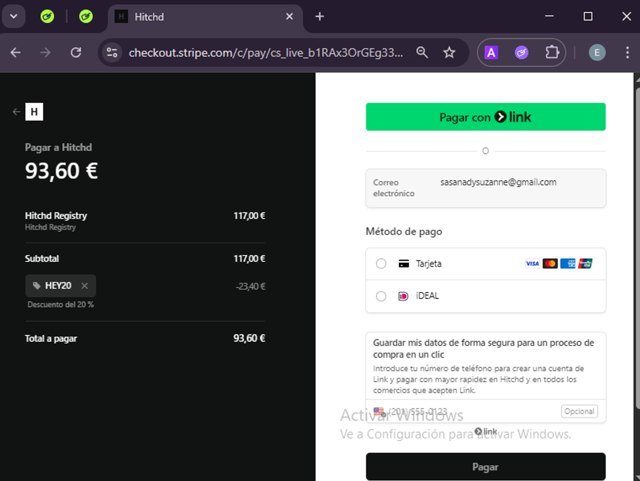Screen dimensions: 640x481
Task: Click the Tarjeta card icon
Action: [404, 264]
